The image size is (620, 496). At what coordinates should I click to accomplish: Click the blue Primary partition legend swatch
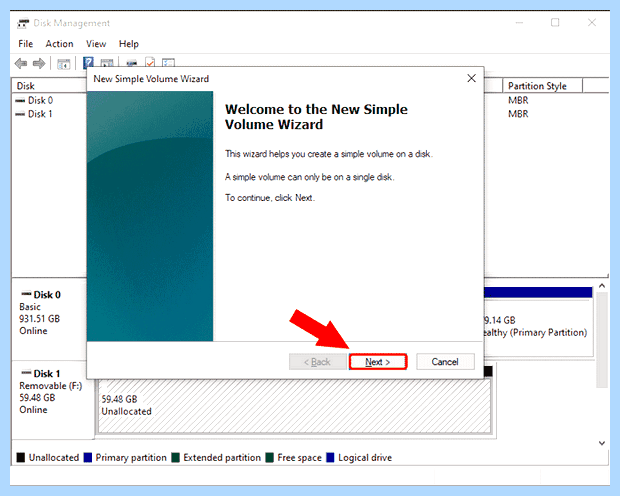click(88, 458)
